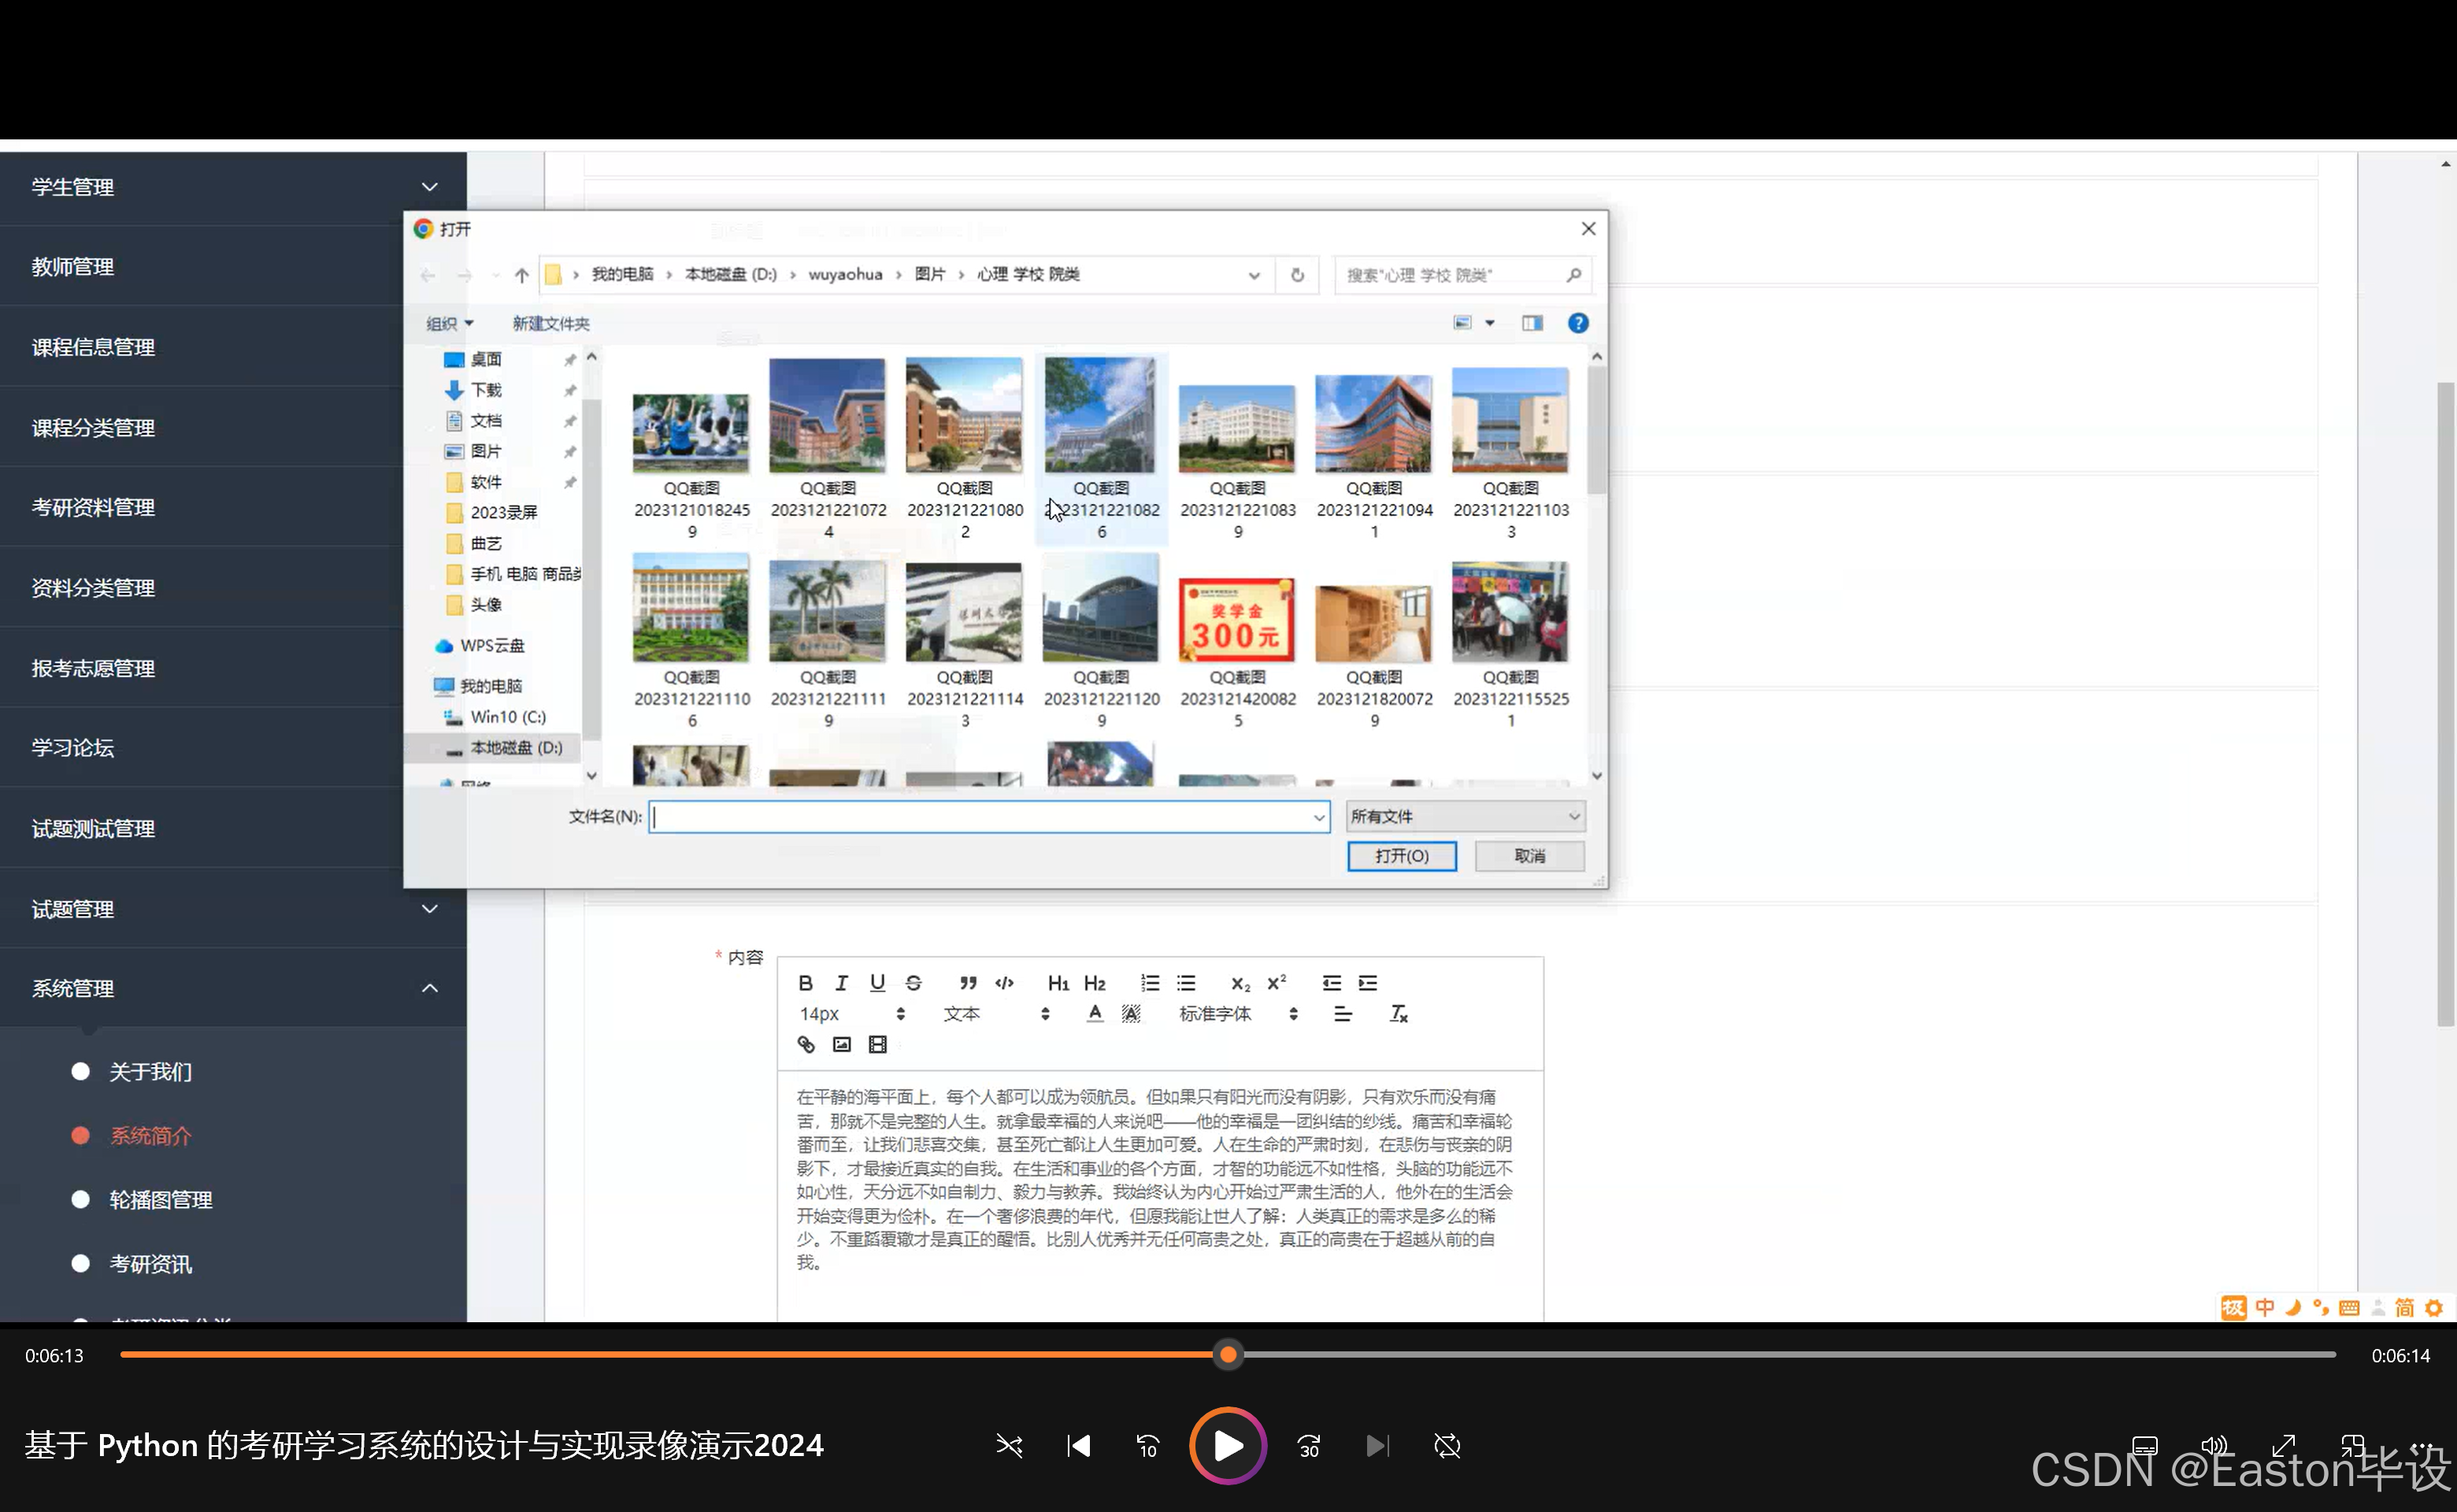Refresh the file dialog folder view
This screenshot has width=2457, height=1512.
click(1297, 275)
